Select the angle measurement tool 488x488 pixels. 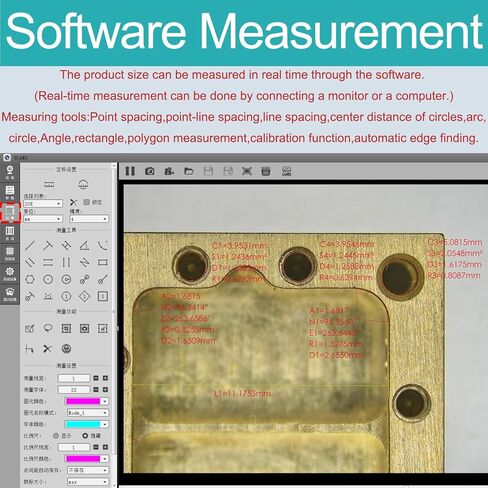coord(85,246)
